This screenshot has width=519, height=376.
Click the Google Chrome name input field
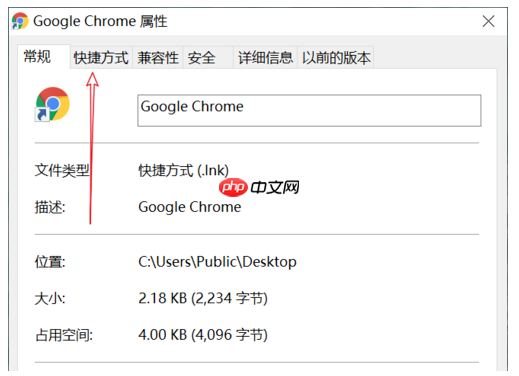[x=309, y=110]
